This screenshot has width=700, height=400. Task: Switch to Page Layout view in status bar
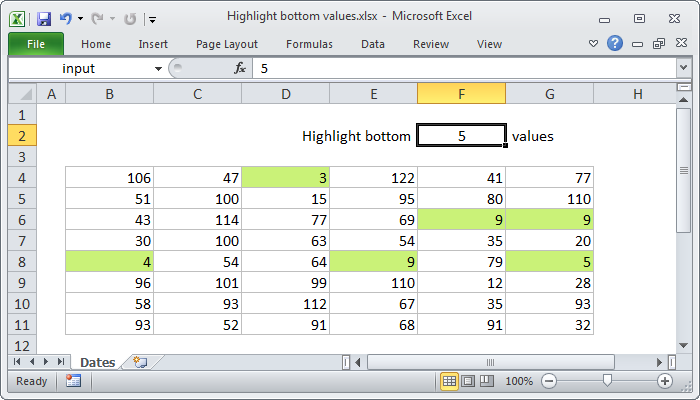(x=468, y=381)
